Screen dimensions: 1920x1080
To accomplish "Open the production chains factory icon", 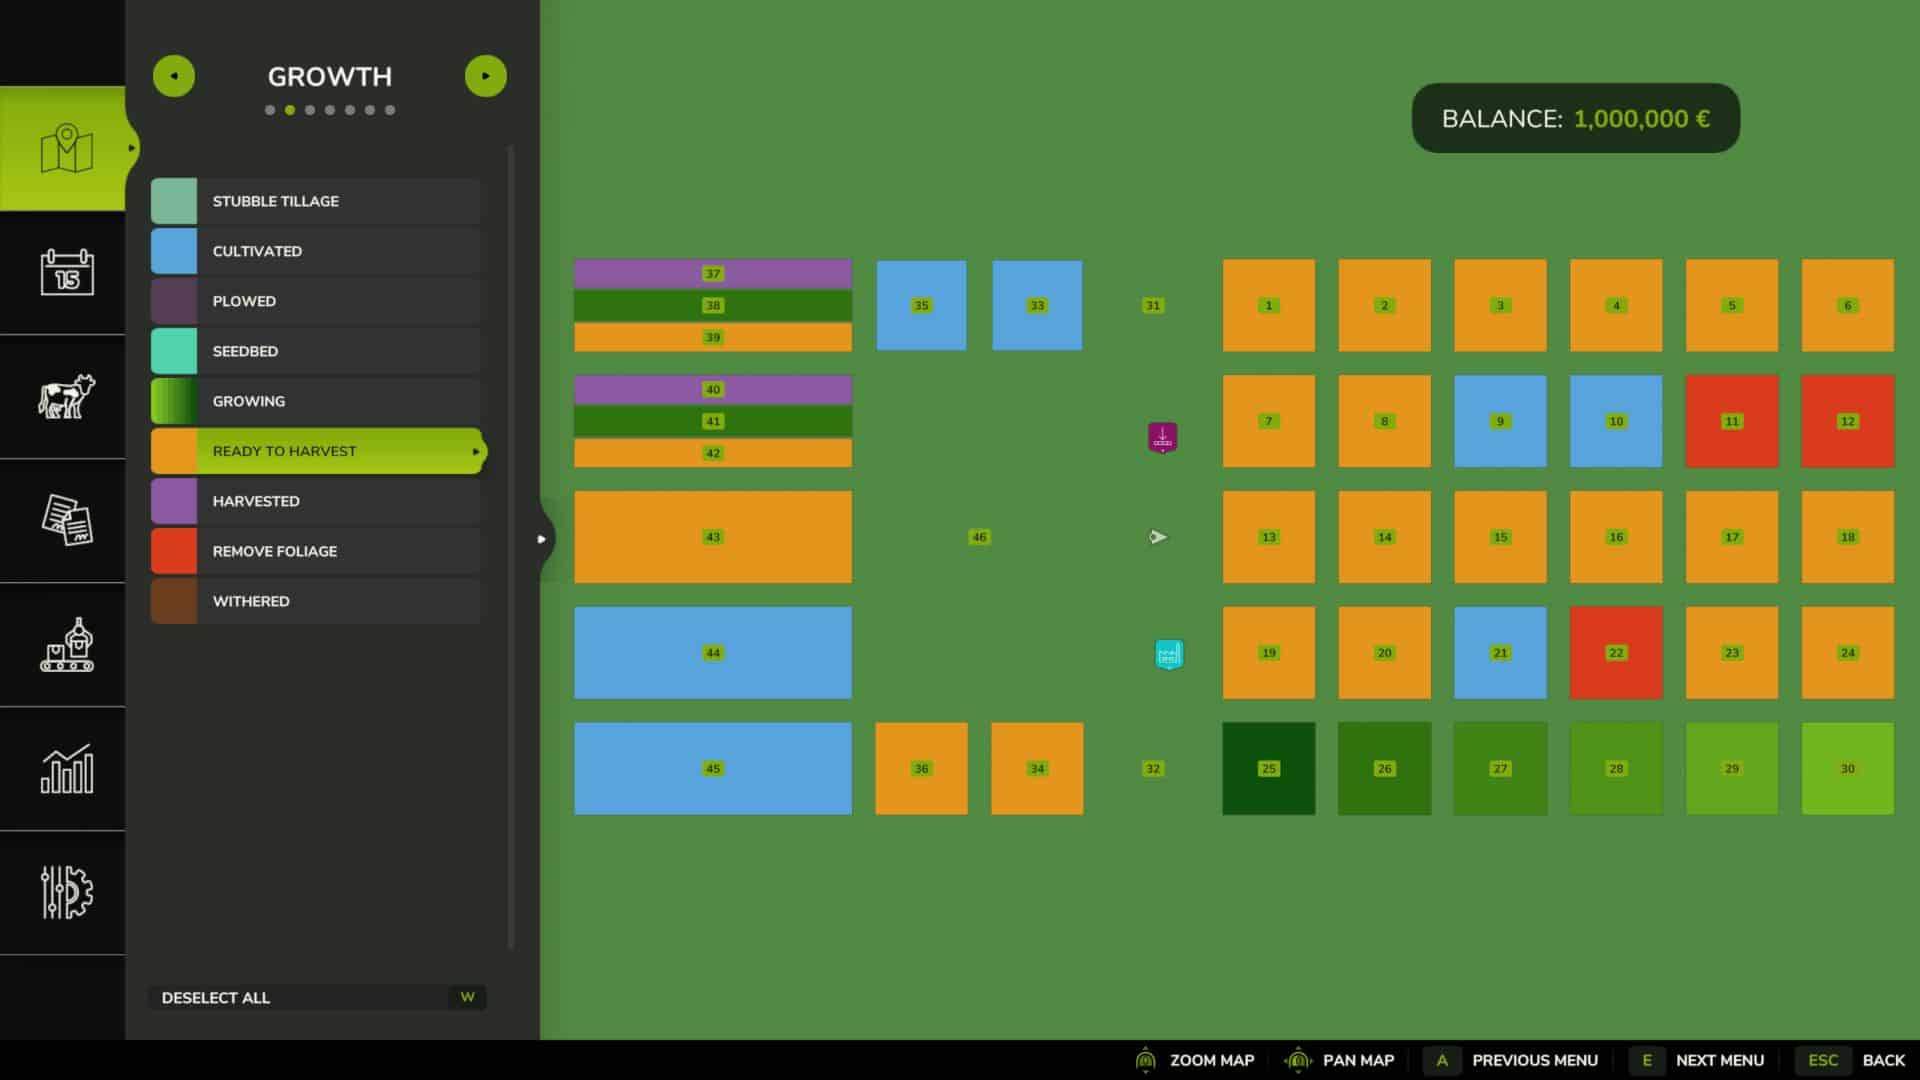I will pos(66,645).
